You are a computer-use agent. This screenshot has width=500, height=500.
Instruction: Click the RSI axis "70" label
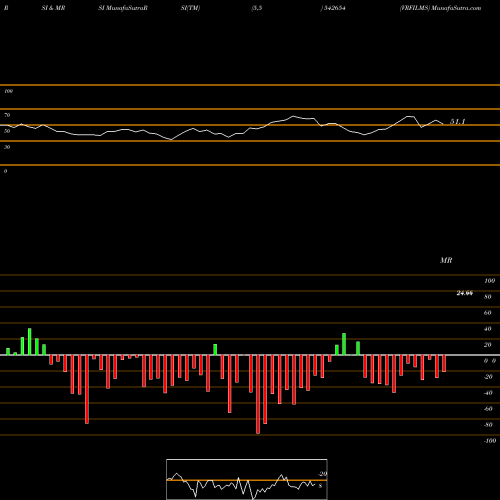point(7,115)
